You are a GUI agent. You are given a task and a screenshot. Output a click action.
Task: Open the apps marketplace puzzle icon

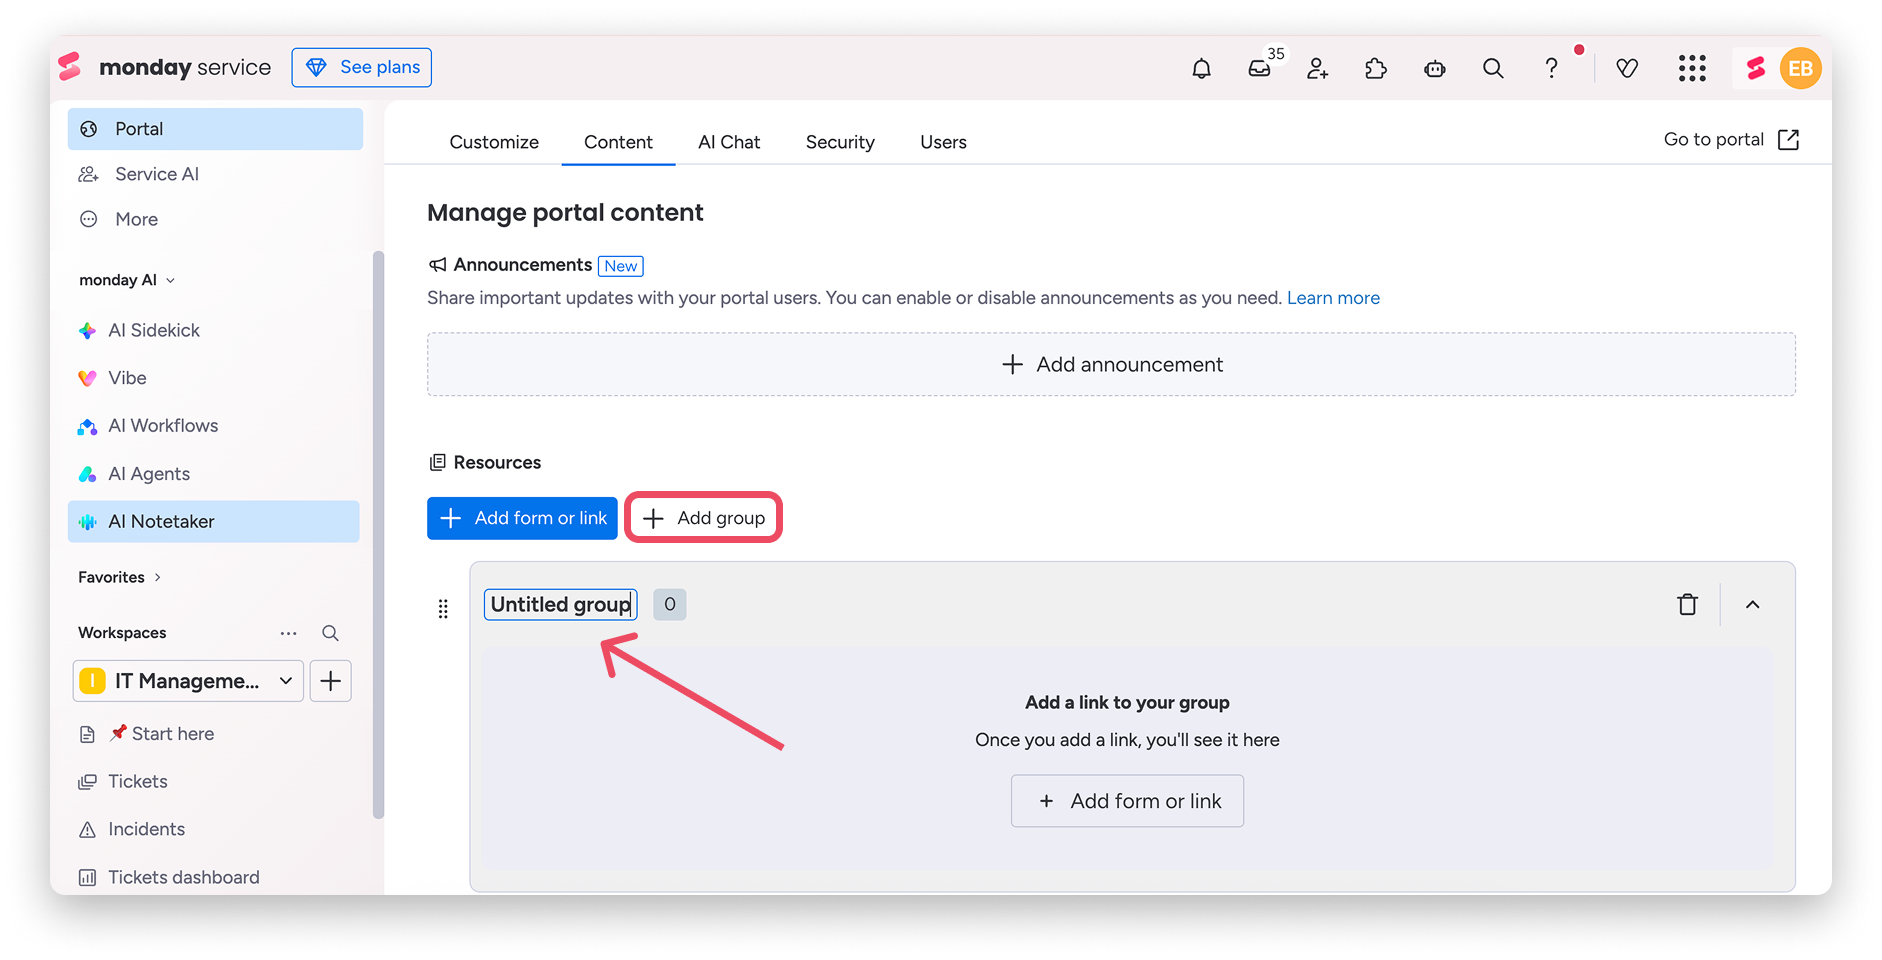pyautogui.click(x=1376, y=68)
